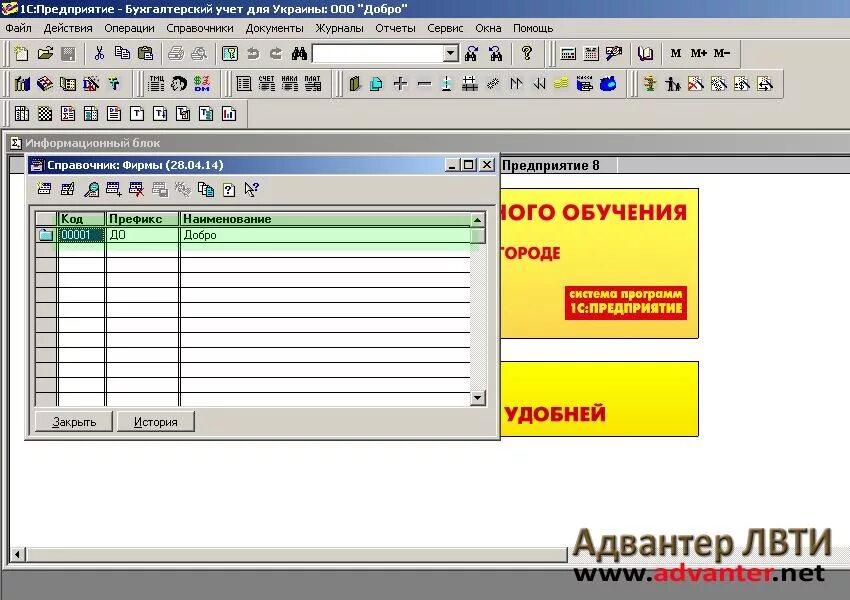Click the Cut scissors icon
The image size is (850, 600).
click(x=99, y=53)
